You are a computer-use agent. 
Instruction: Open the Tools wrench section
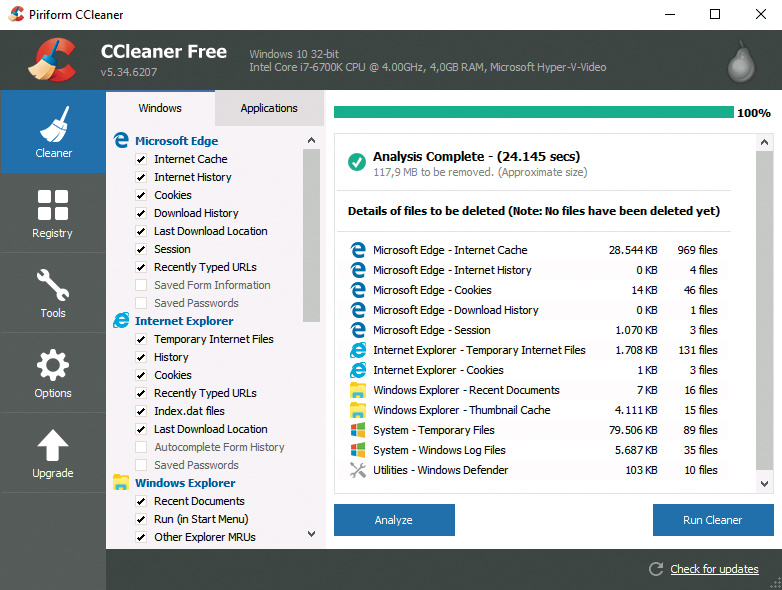[53, 293]
